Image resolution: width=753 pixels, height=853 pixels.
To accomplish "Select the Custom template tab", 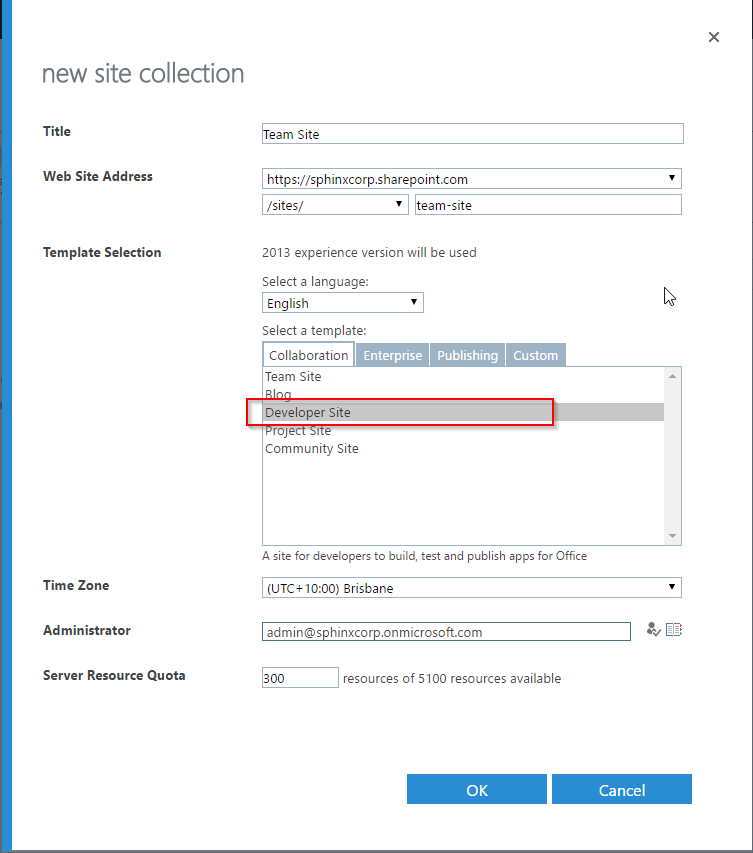I will [535, 355].
